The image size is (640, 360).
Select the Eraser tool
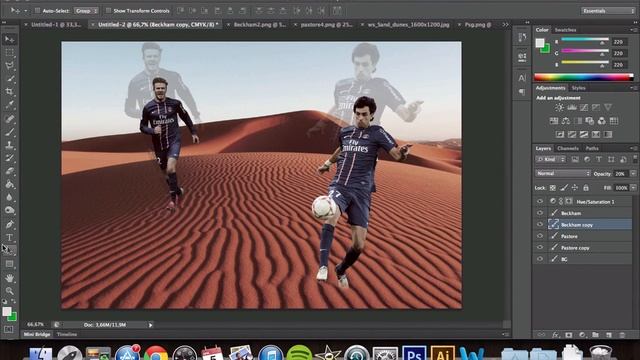[9, 171]
